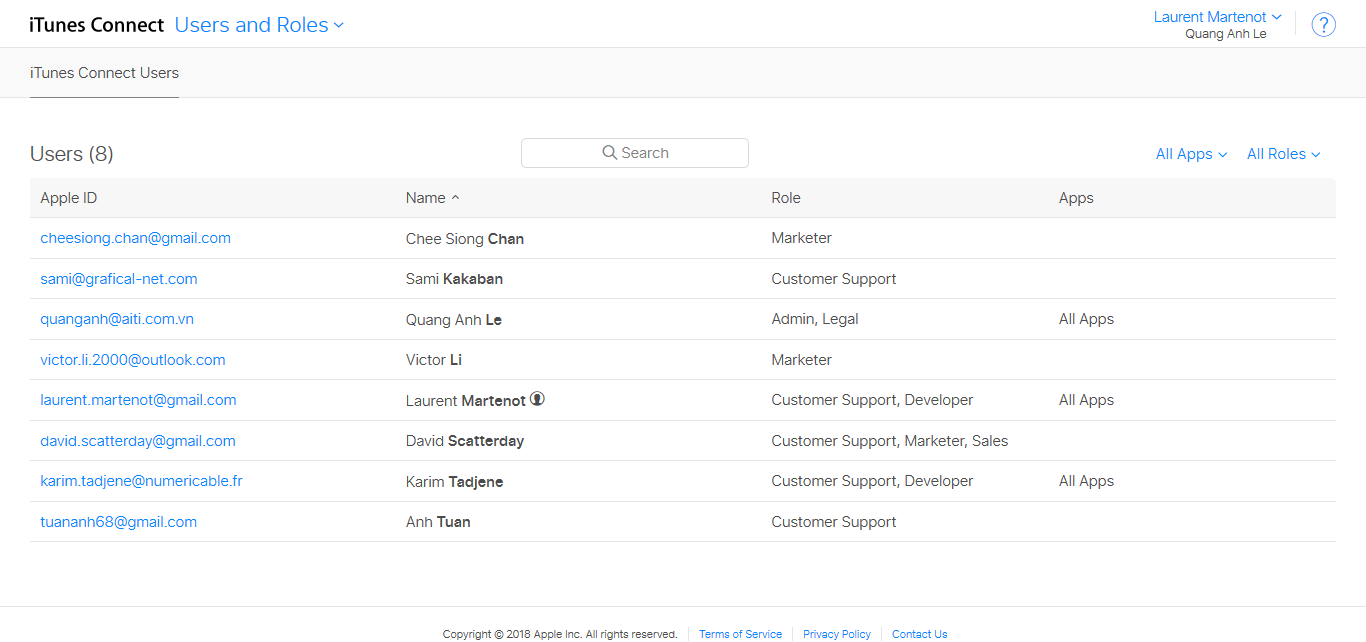Open the All Roles filter dropdown
This screenshot has width=1366, height=642.
coord(1283,154)
